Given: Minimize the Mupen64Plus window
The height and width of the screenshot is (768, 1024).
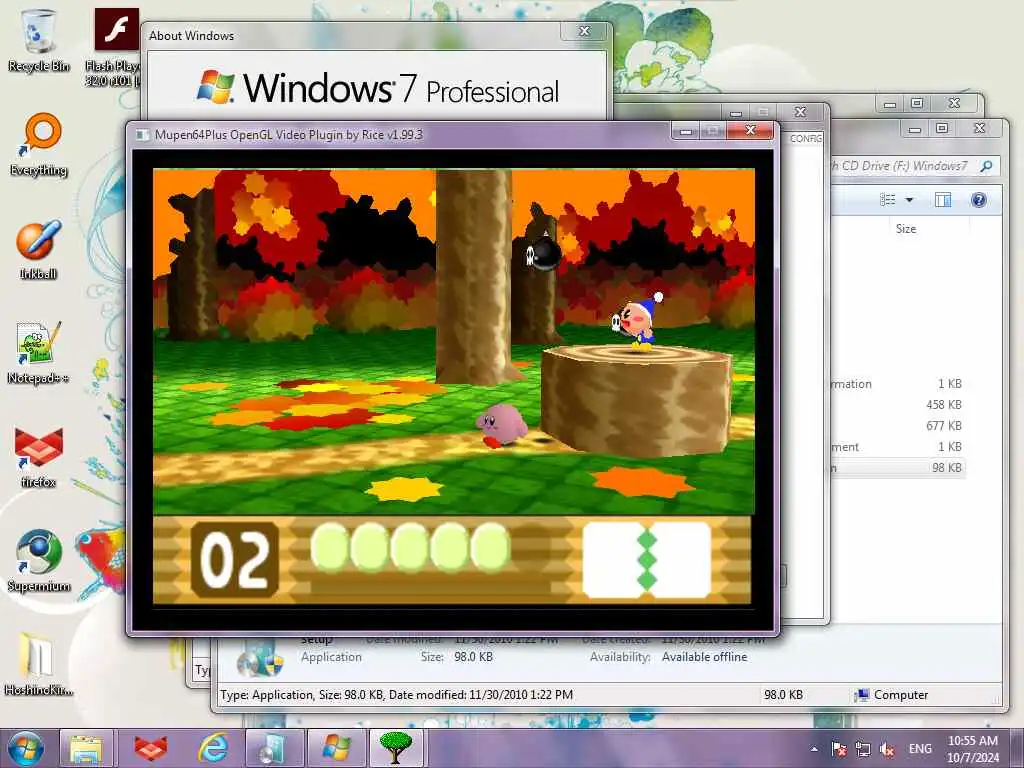Looking at the screenshot, I should [x=686, y=131].
